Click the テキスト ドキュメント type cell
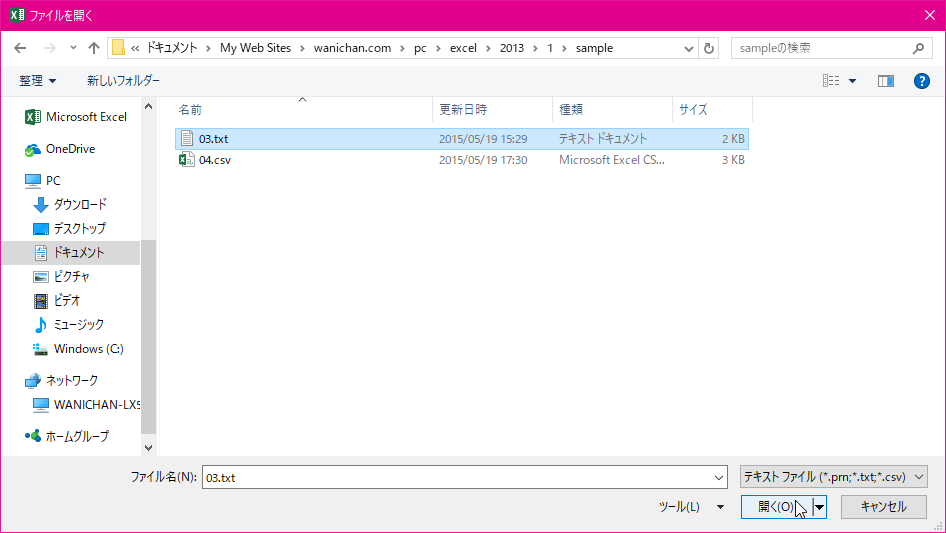This screenshot has height=533, width=946. tap(603, 139)
